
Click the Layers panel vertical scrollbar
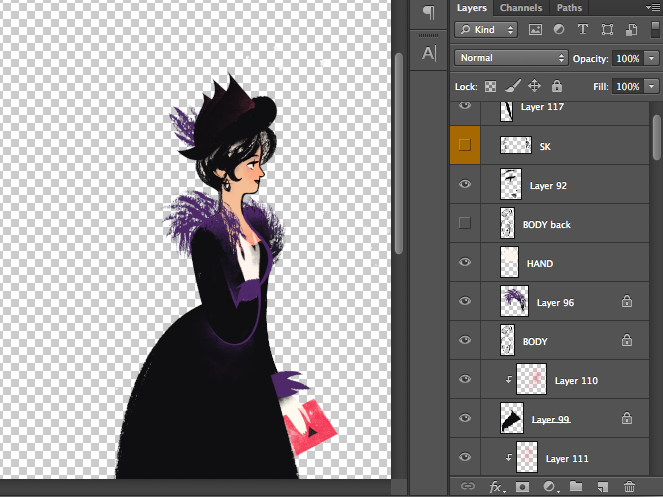coord(657,137)
